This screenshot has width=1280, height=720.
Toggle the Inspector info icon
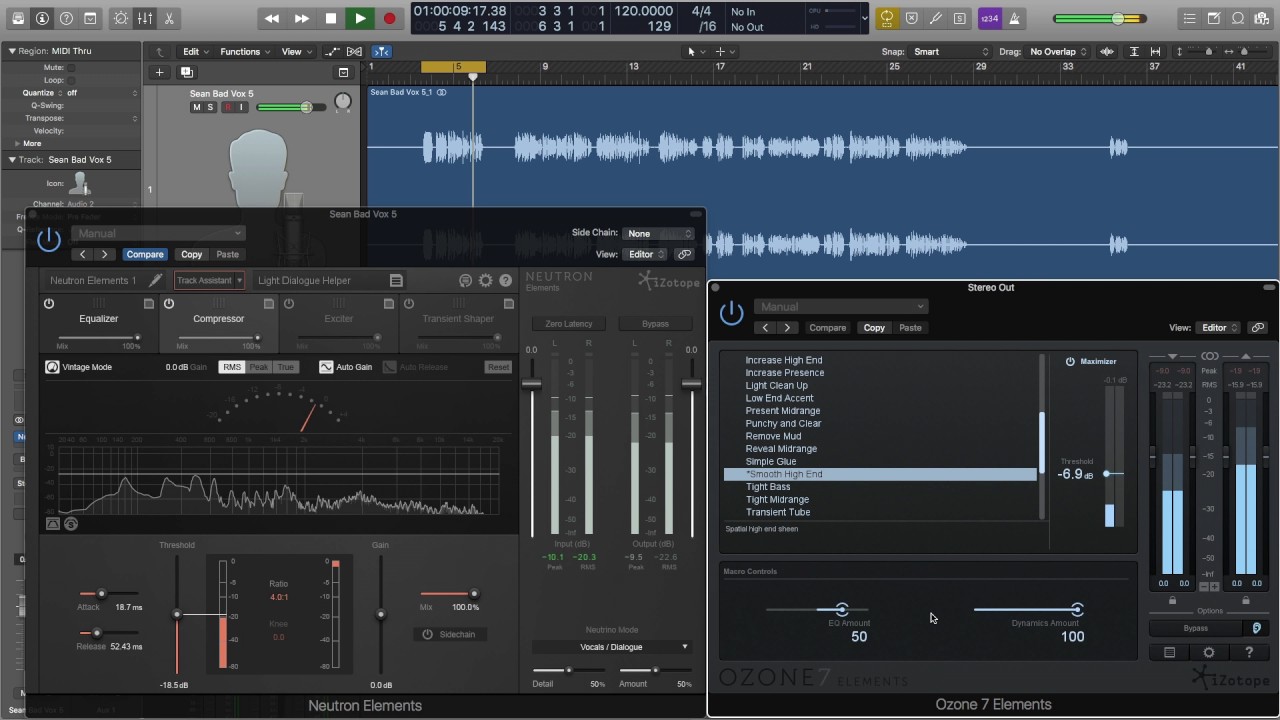click(42, 18)
